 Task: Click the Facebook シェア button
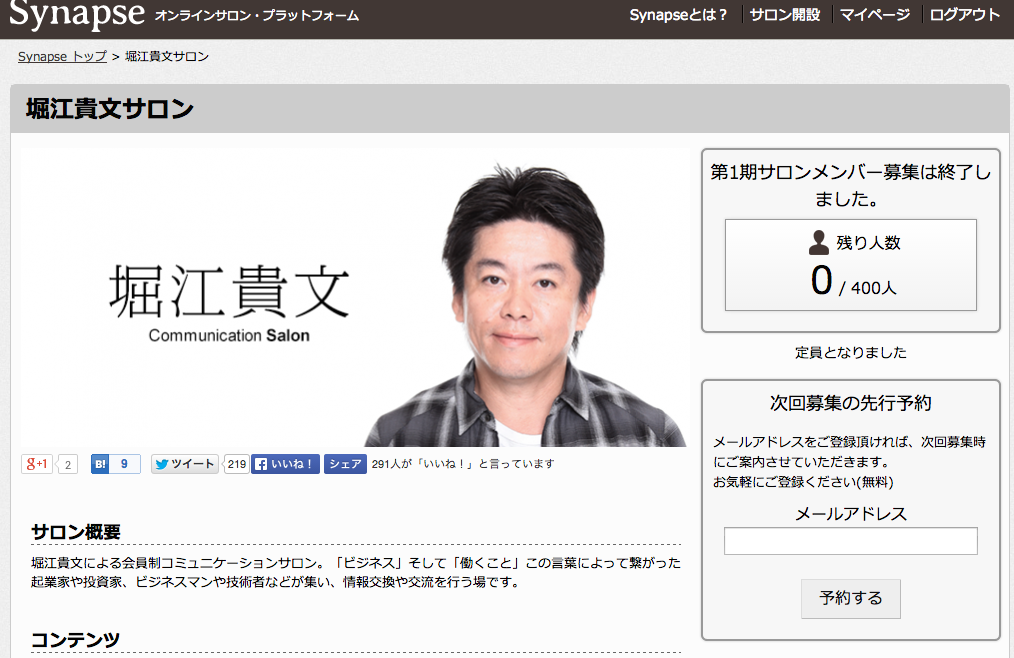coord(345,464)
